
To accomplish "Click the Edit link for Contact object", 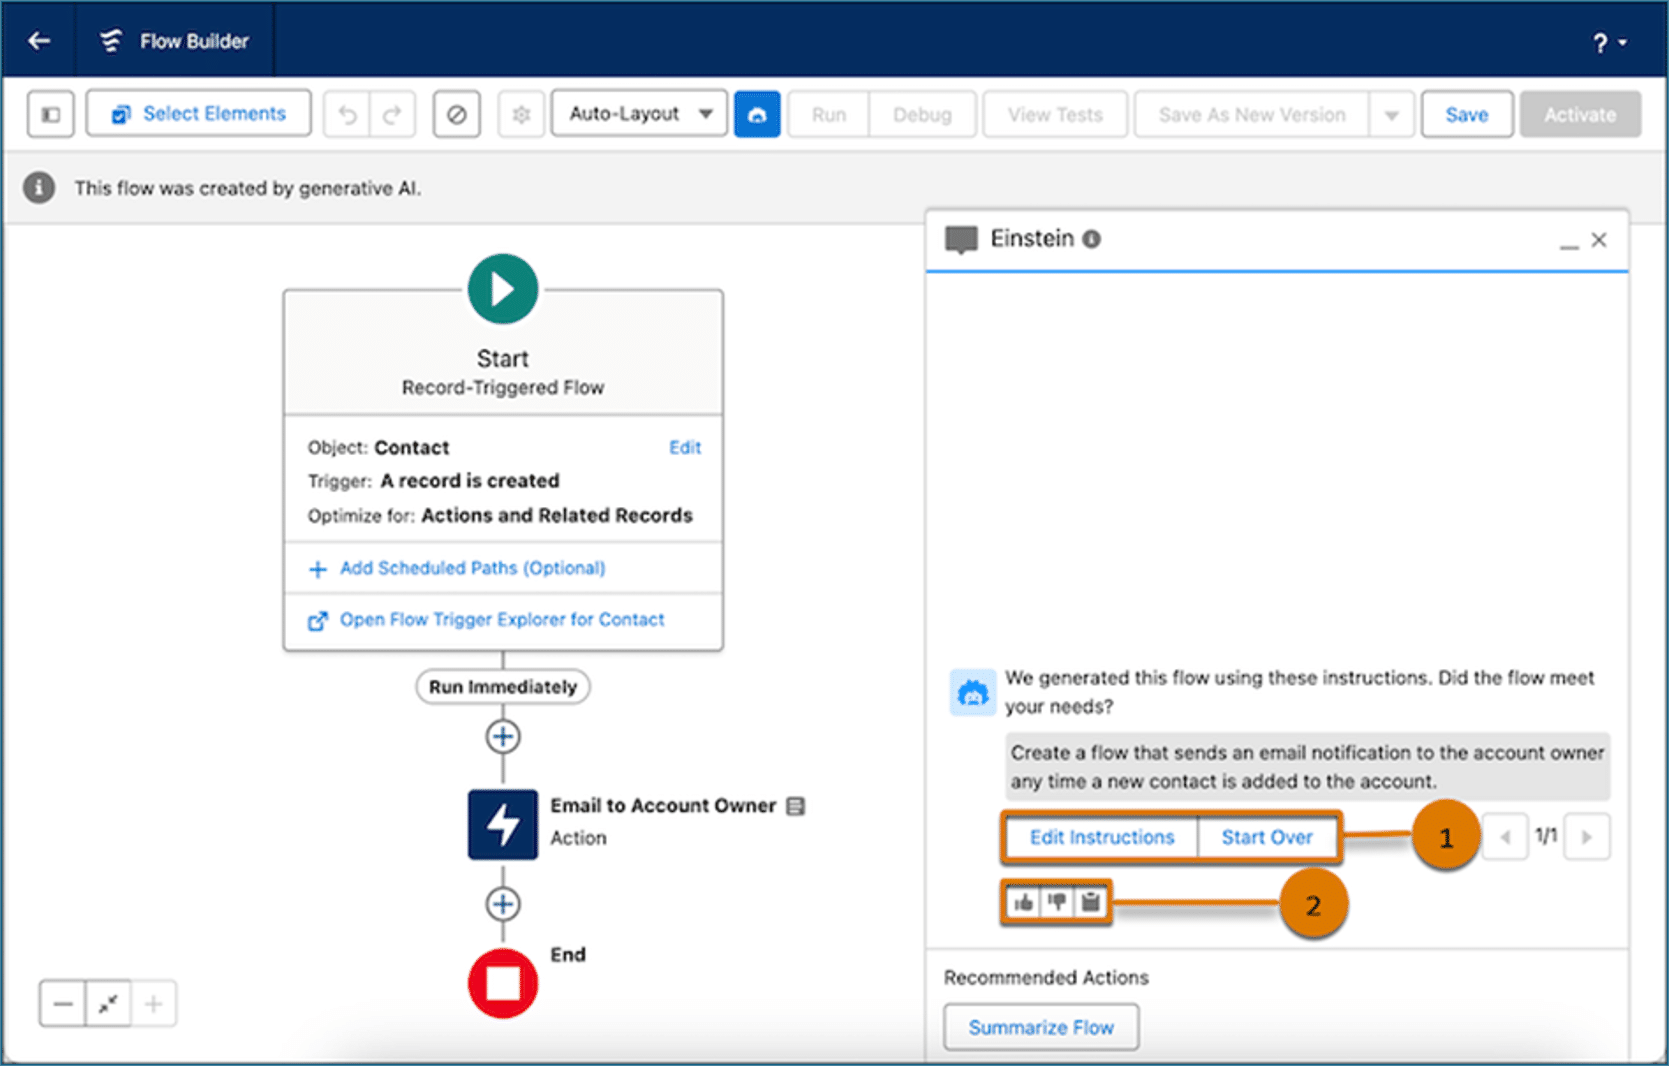I will (x=685, y=447).
